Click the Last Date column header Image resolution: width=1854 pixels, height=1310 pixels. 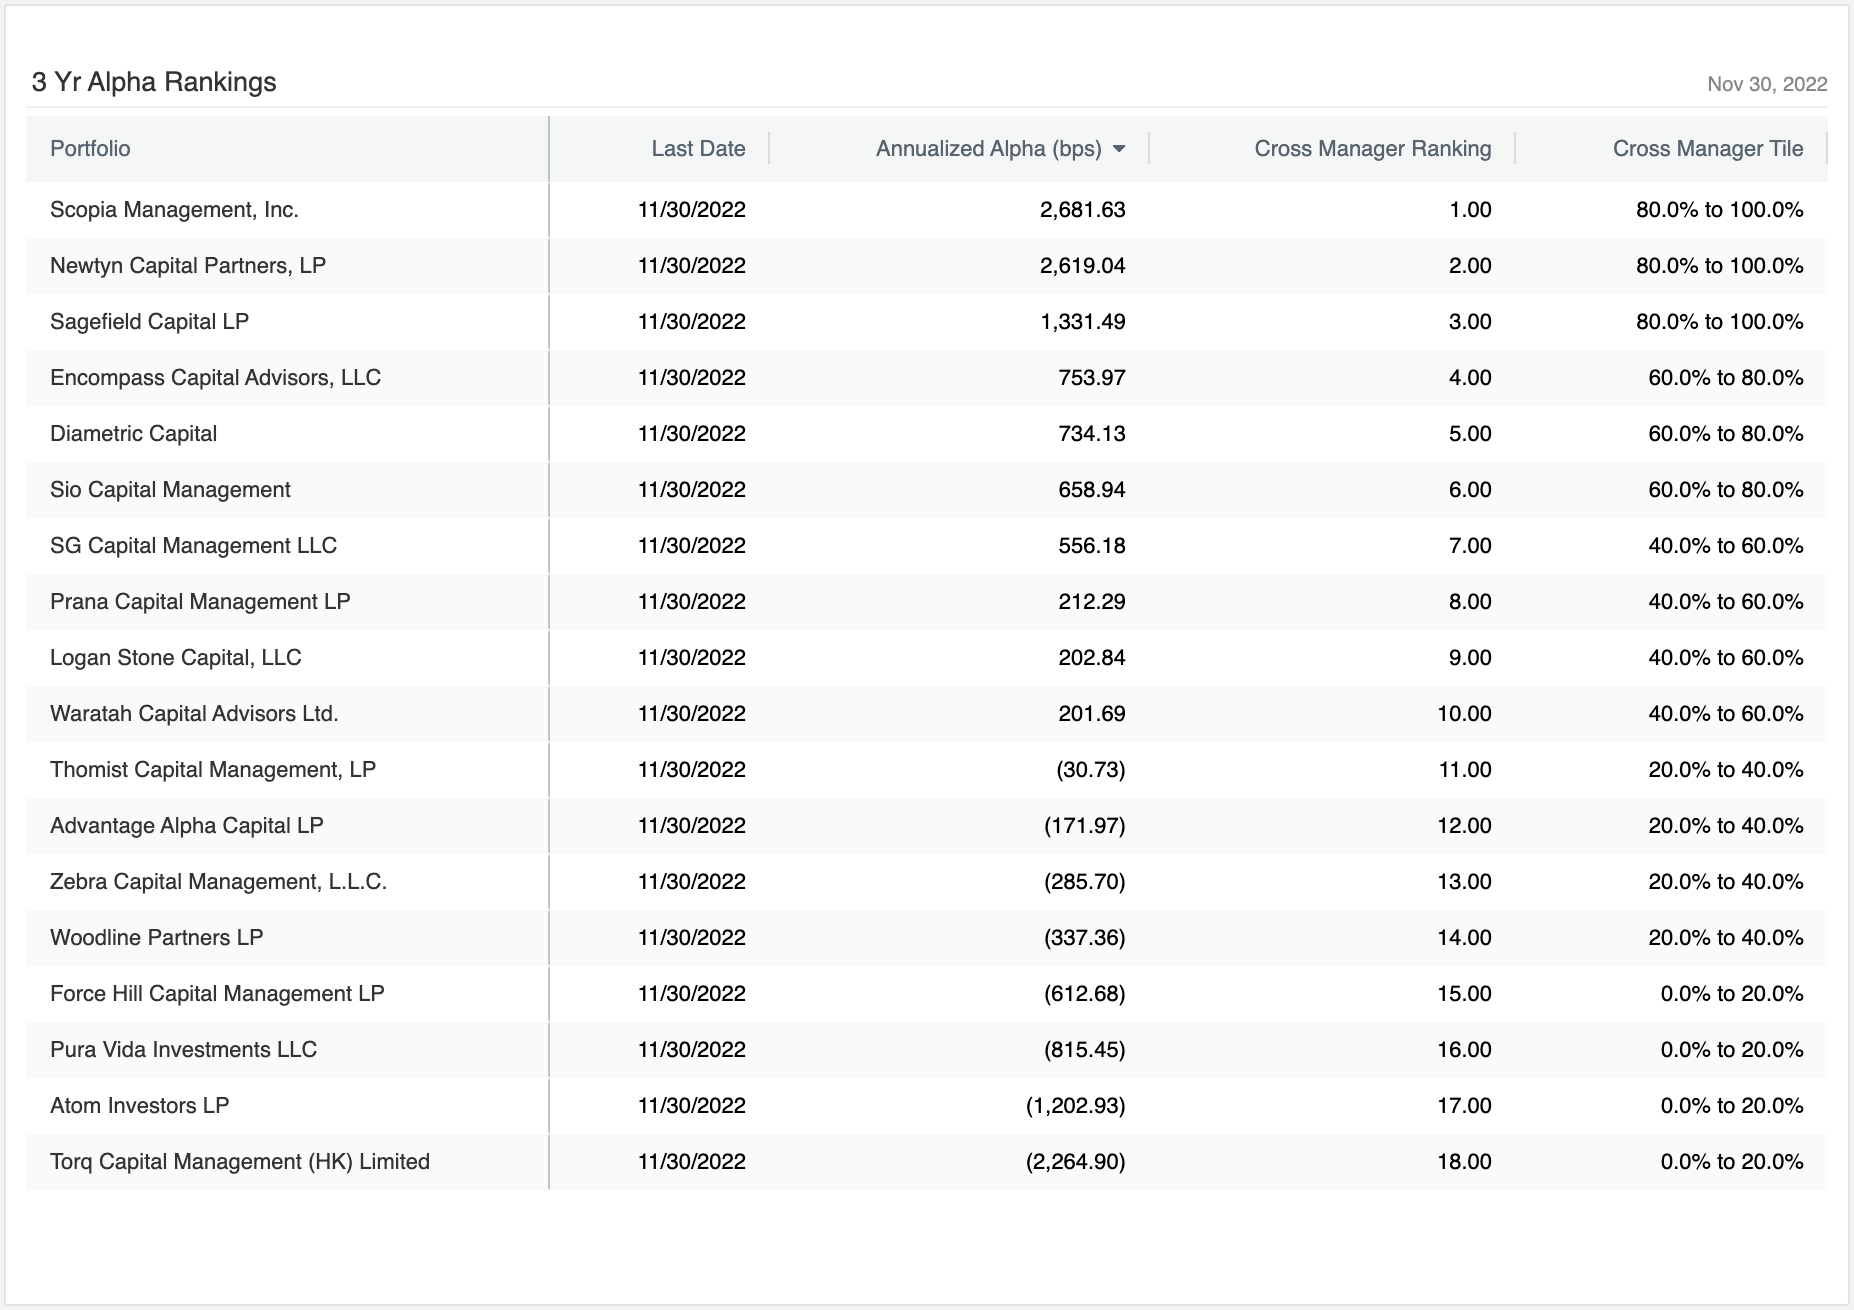click(698, 148)
